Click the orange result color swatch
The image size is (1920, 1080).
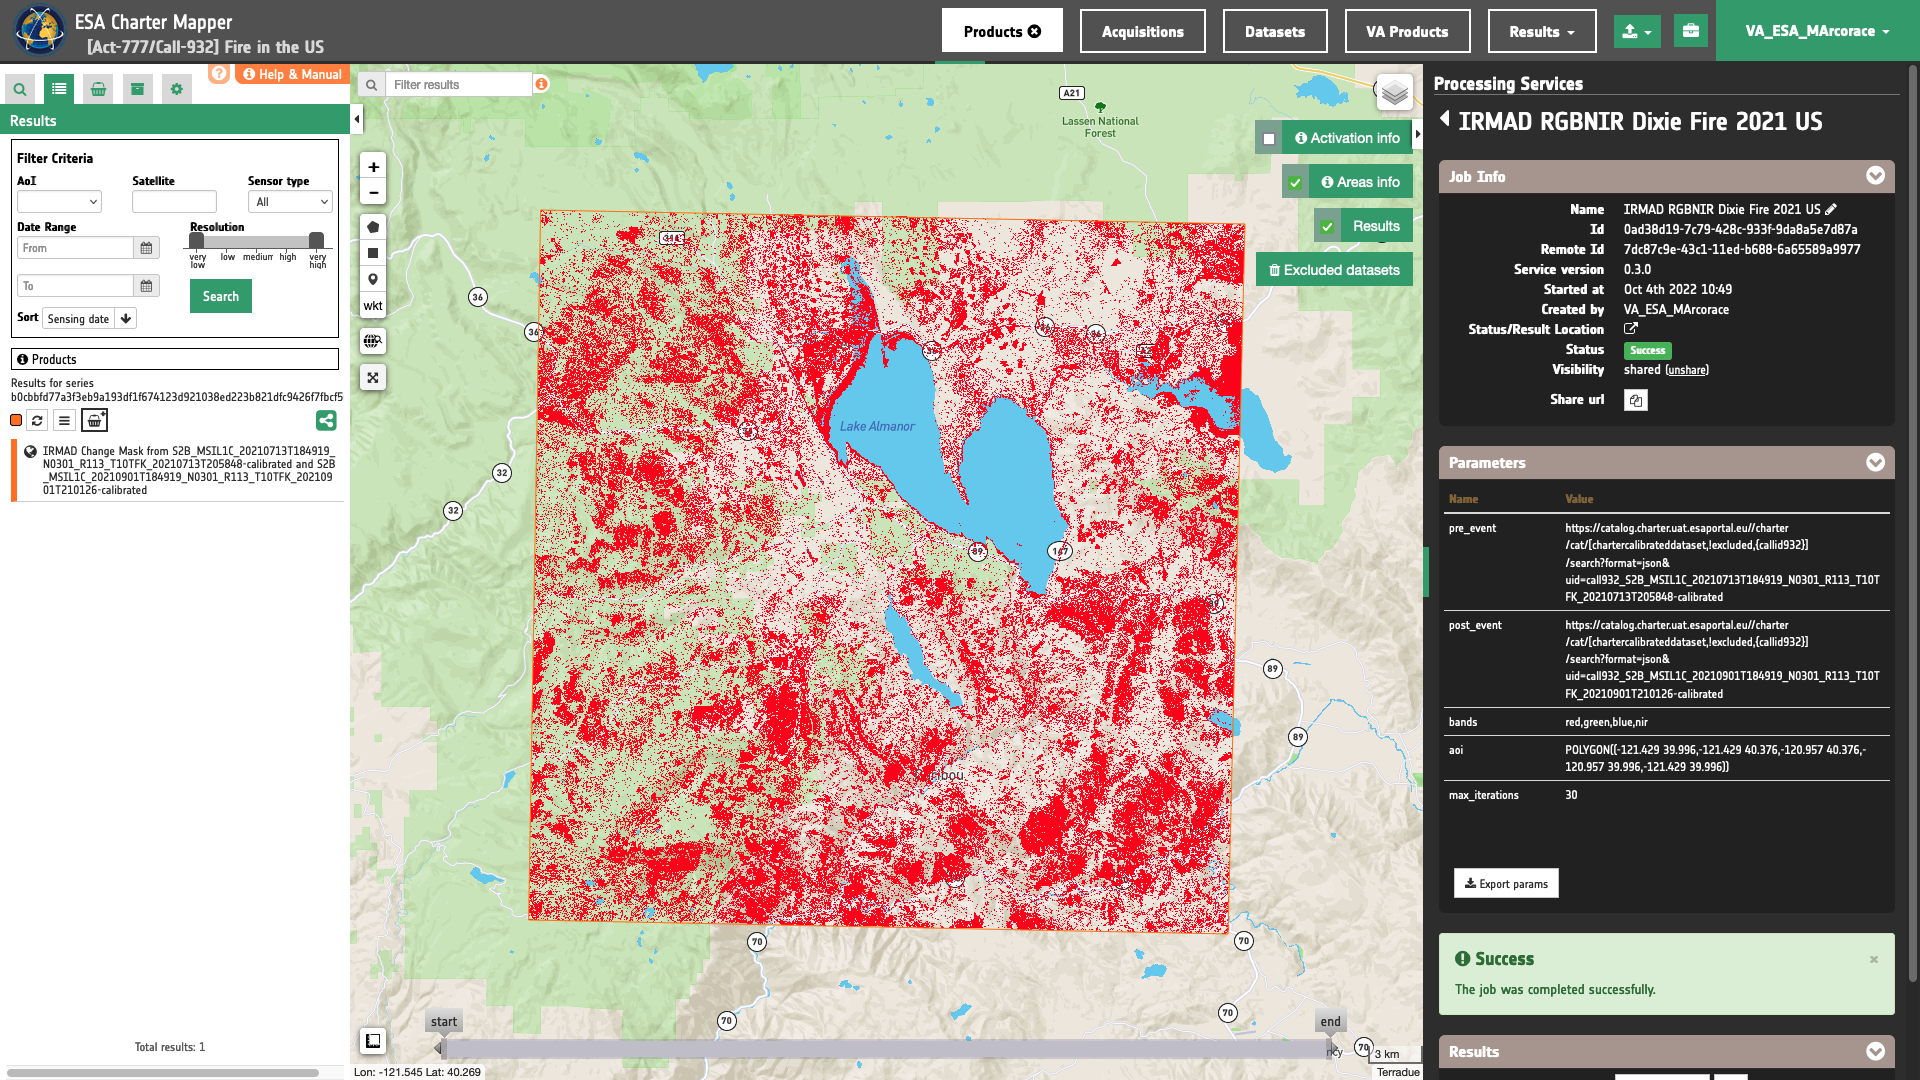click(x=16, y=421)
